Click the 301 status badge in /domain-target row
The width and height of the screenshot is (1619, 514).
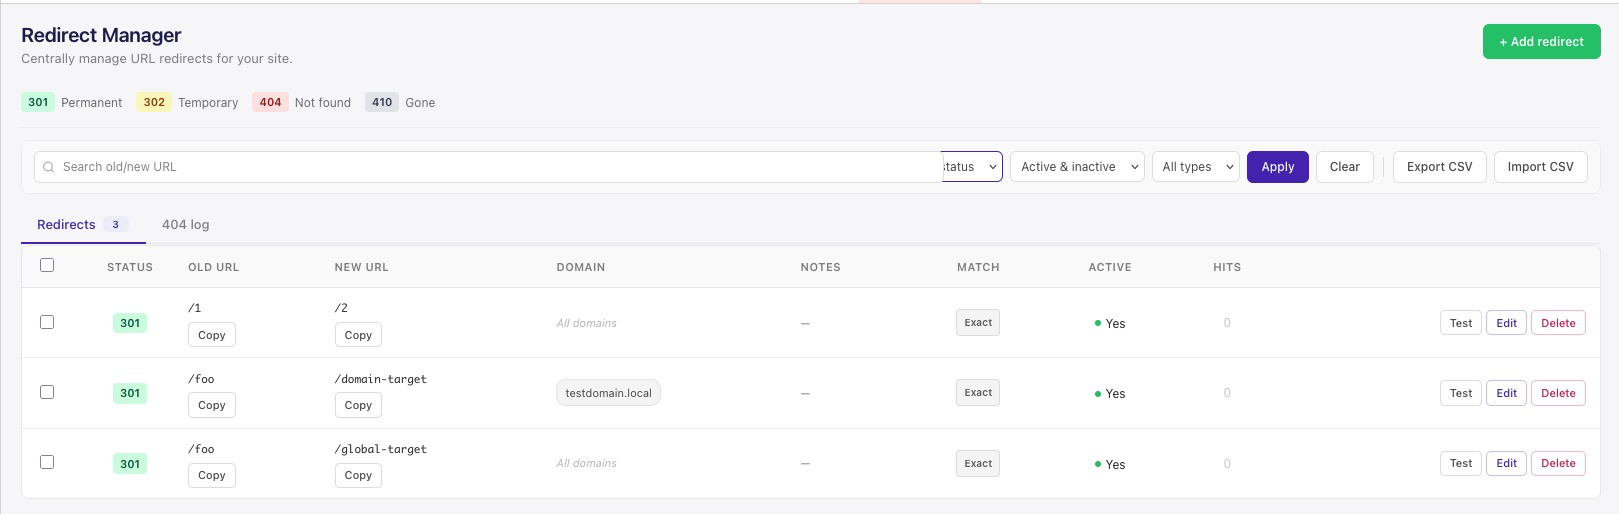coord(130,393)
